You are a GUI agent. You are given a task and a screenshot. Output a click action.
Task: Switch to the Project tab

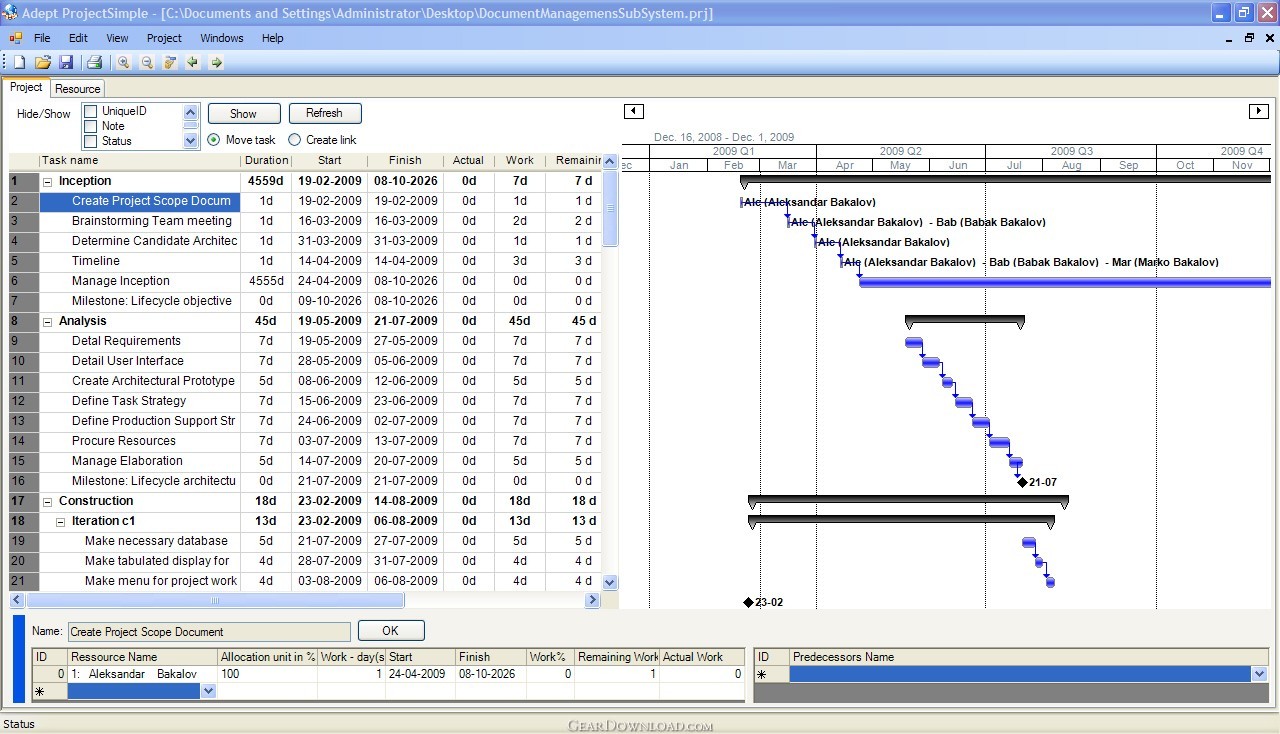click(26, 87)
